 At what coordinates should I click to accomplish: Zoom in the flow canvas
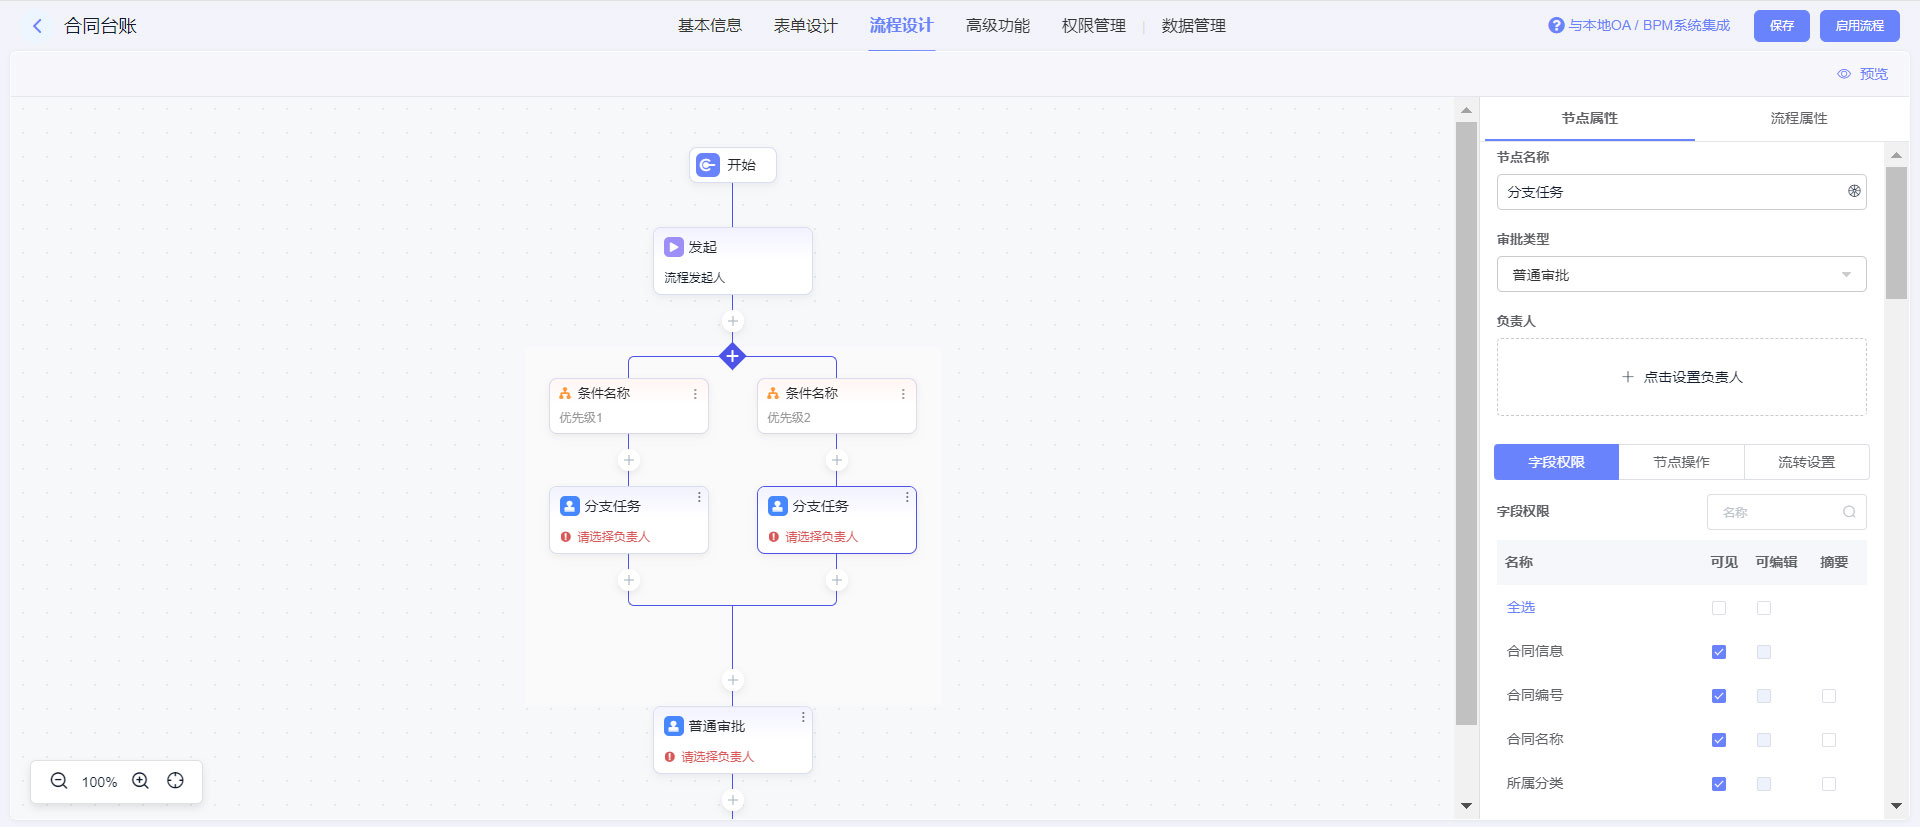[x=141, y=781]
